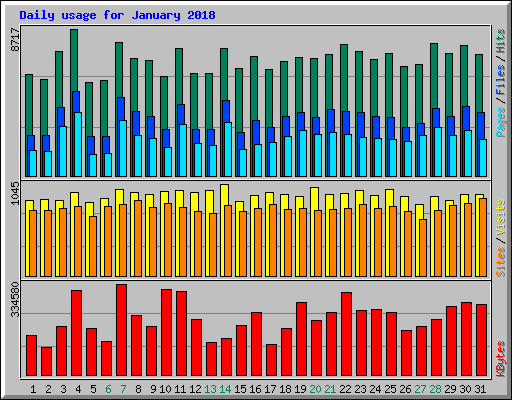
Task: Click the Files legend label
Action: 501,79
